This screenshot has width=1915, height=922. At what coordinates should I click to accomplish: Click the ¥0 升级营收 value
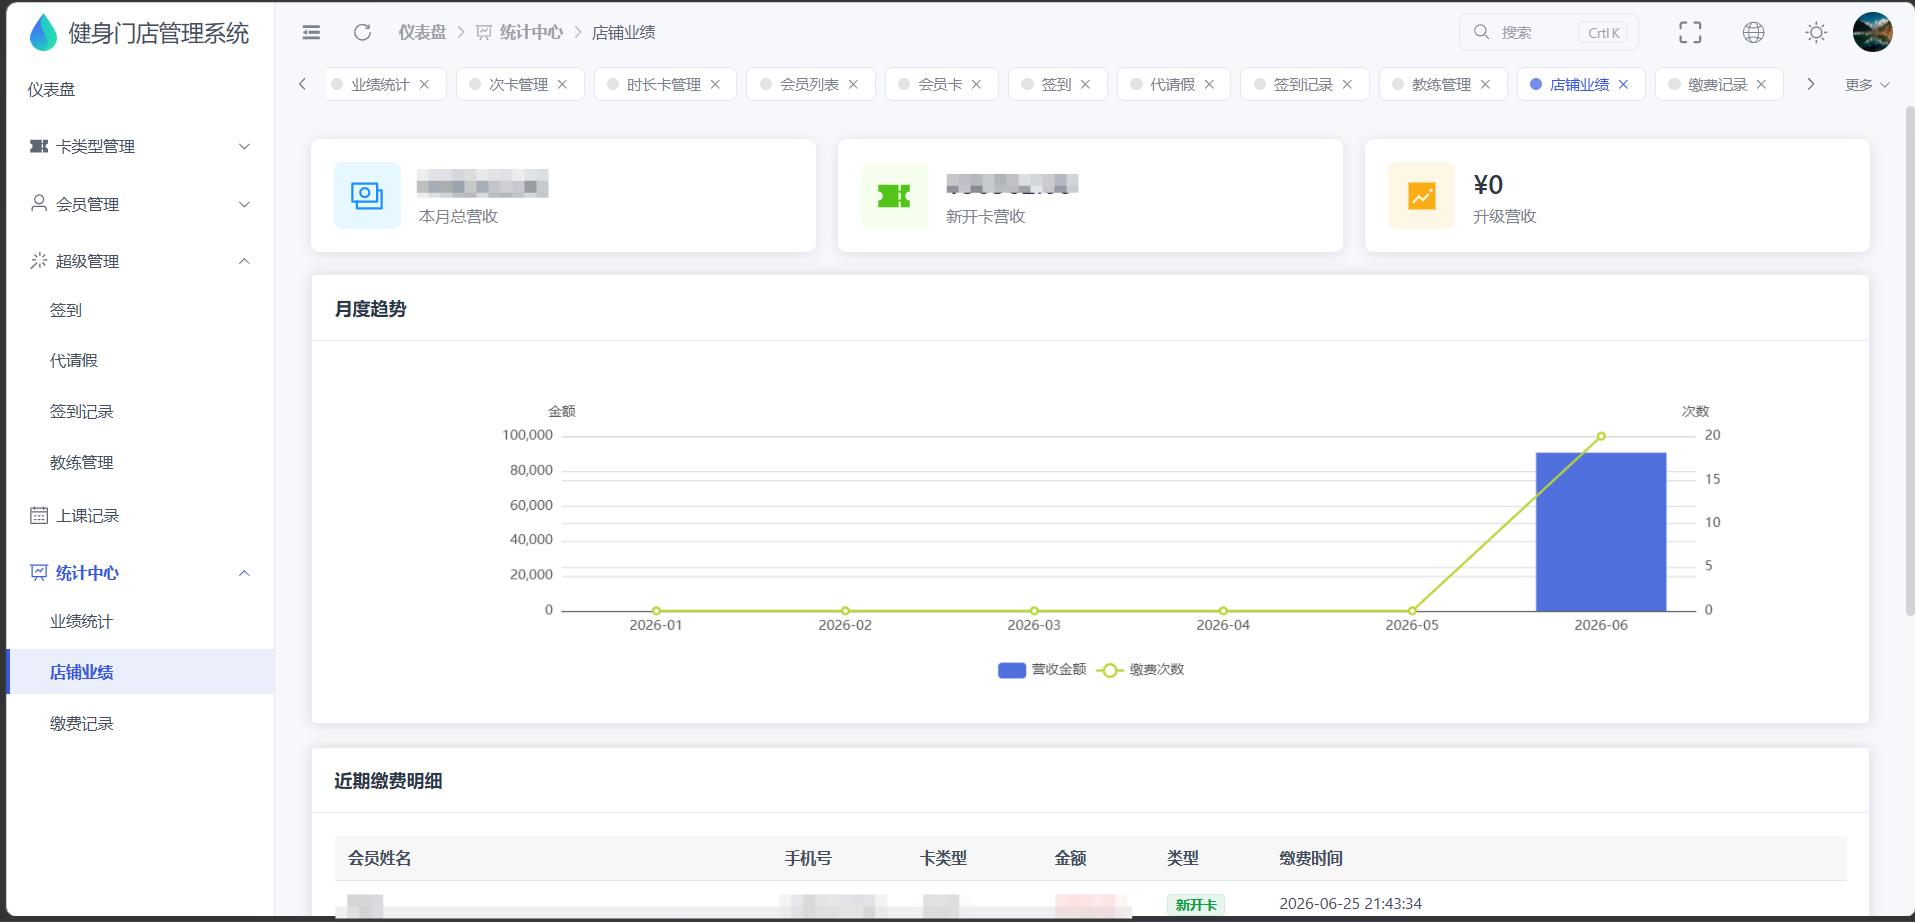(1488, 185)
